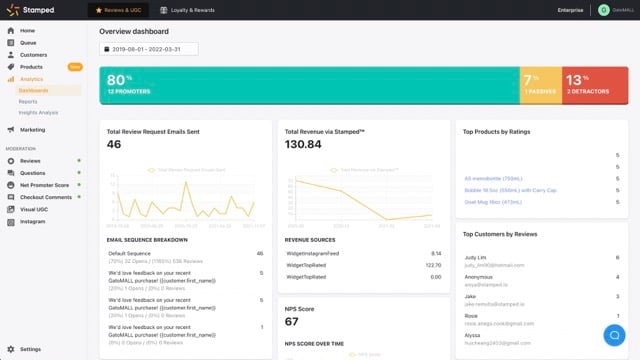Open the date range picker field
640x360 pixels.
coord(149,49)
